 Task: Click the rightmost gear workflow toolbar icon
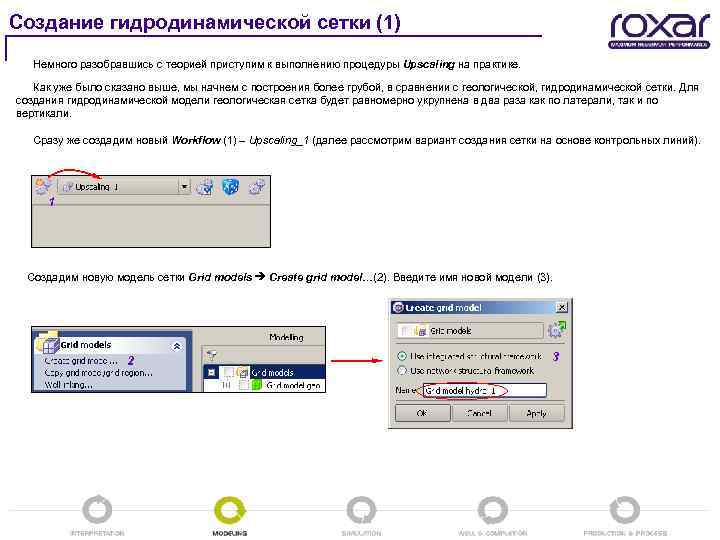pos(257,186)
